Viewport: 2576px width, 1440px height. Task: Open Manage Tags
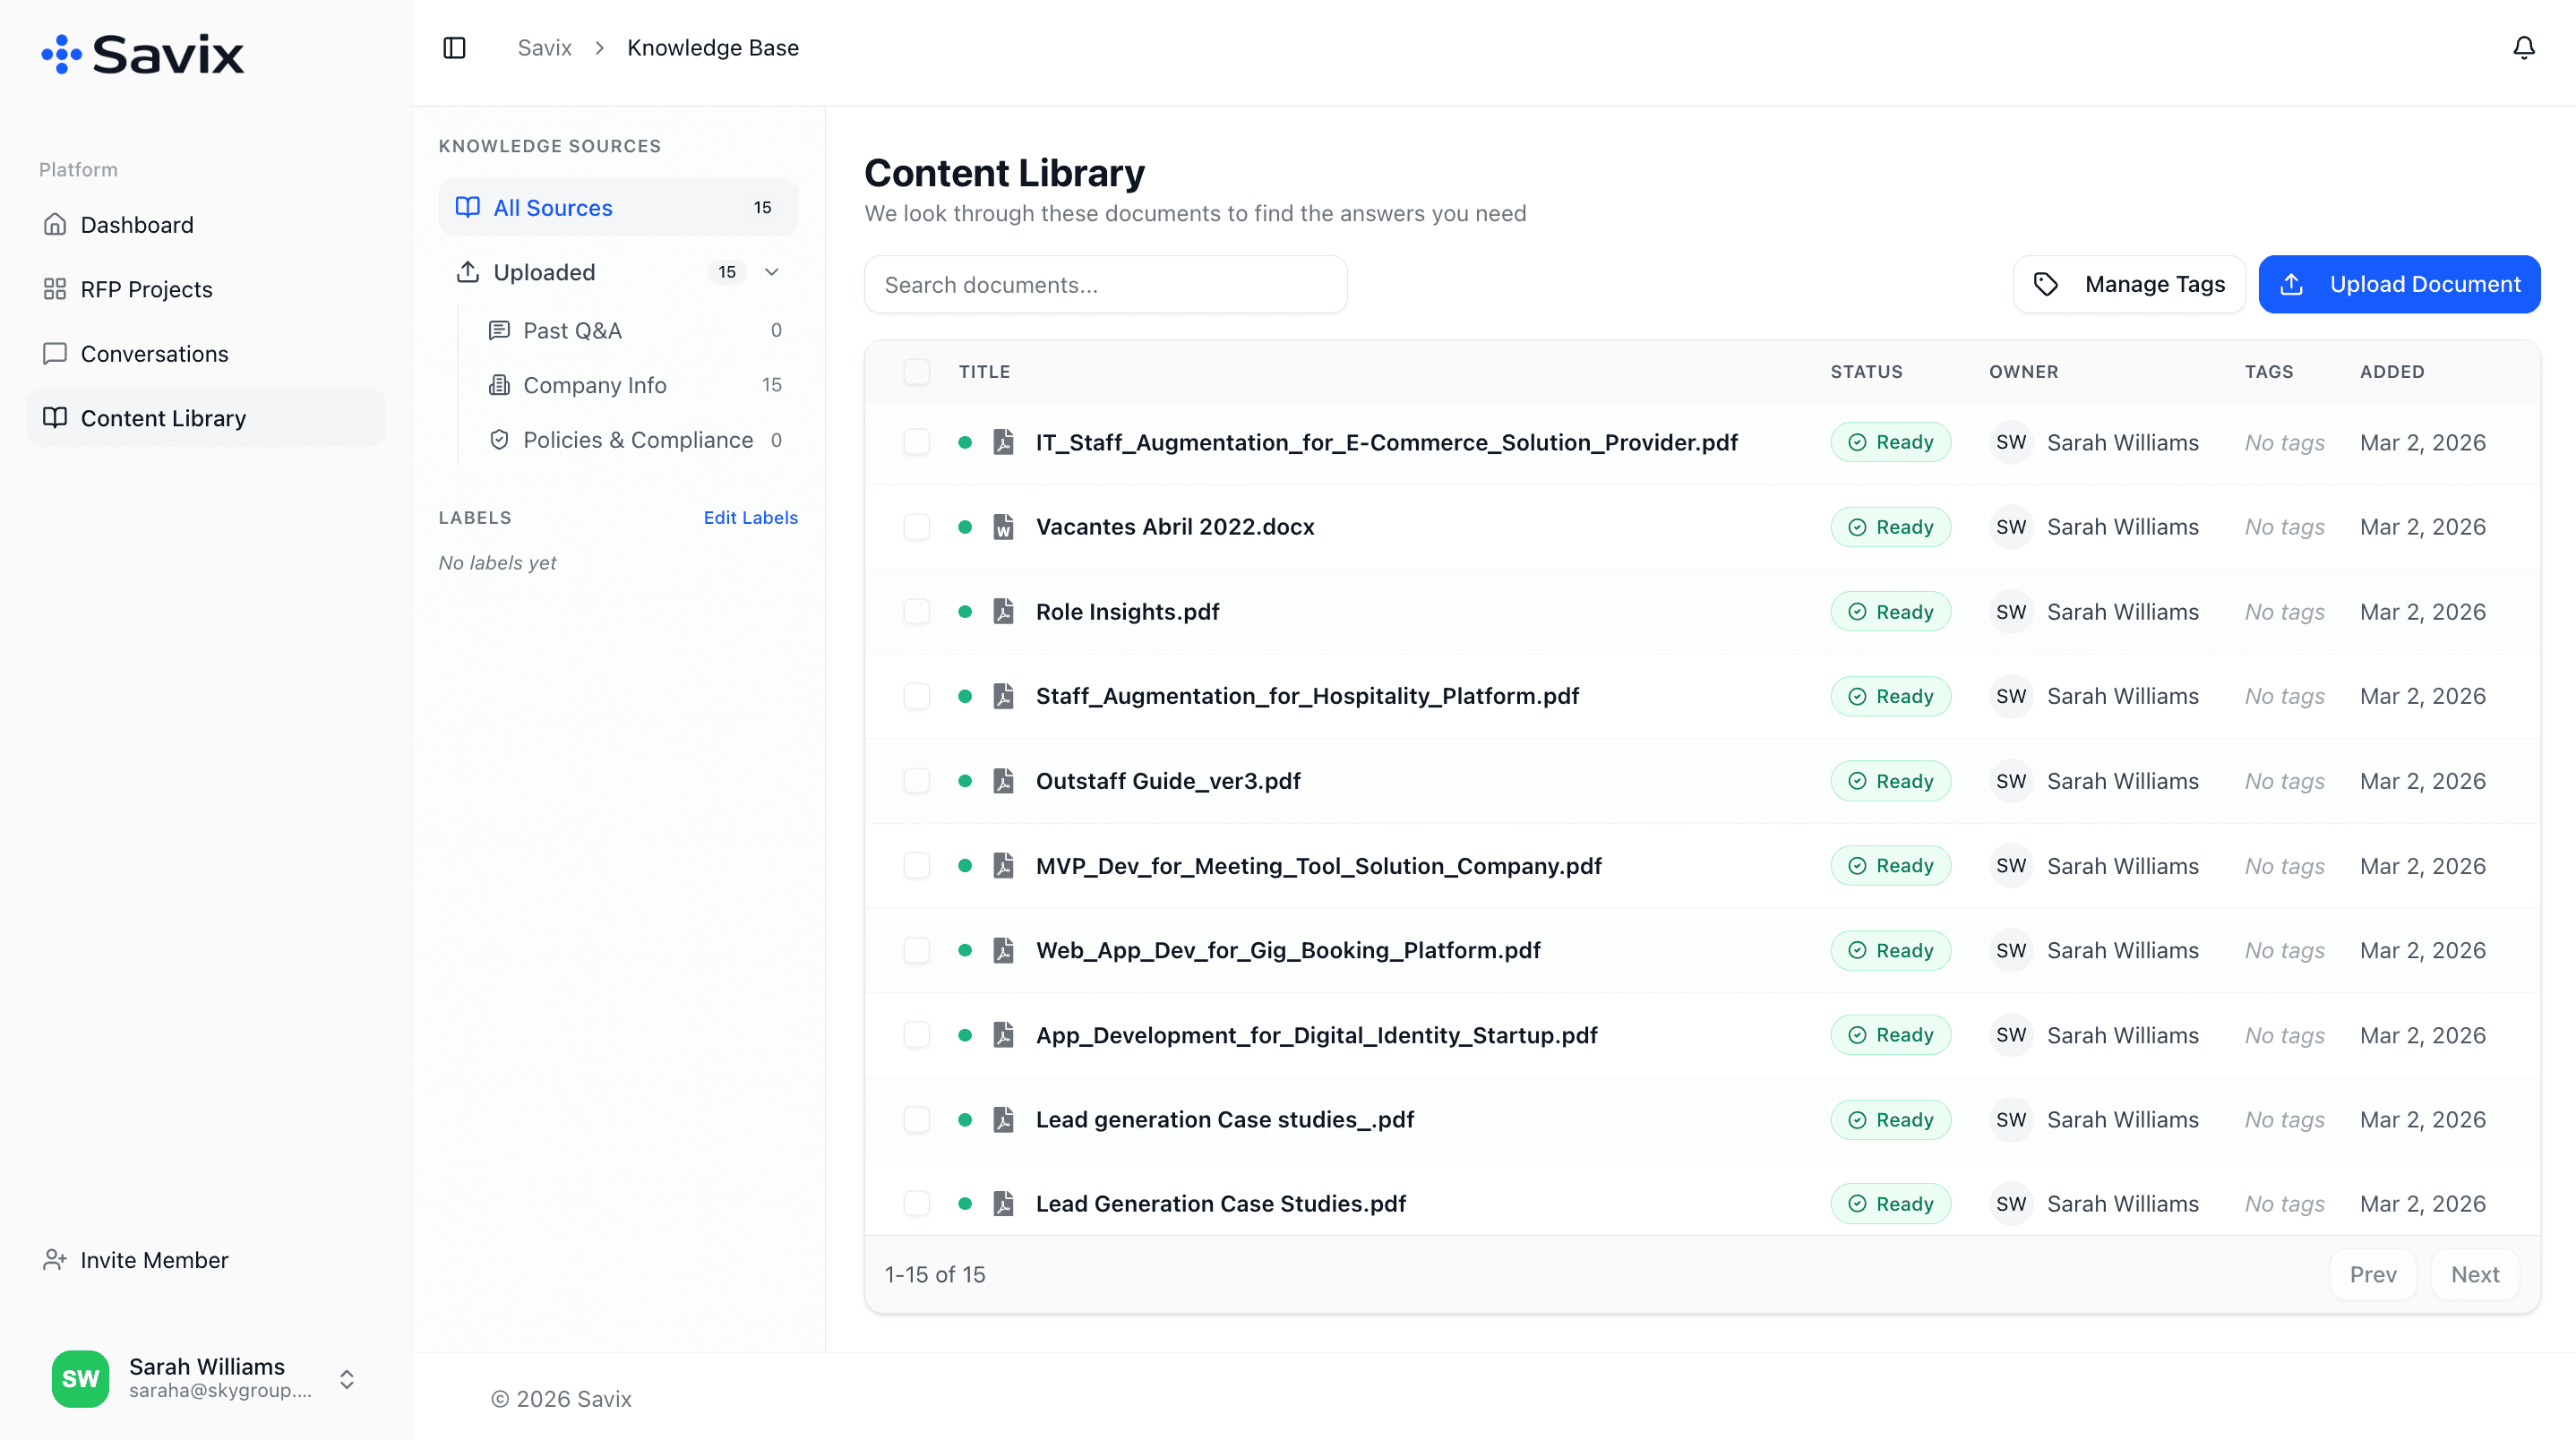2129,284
